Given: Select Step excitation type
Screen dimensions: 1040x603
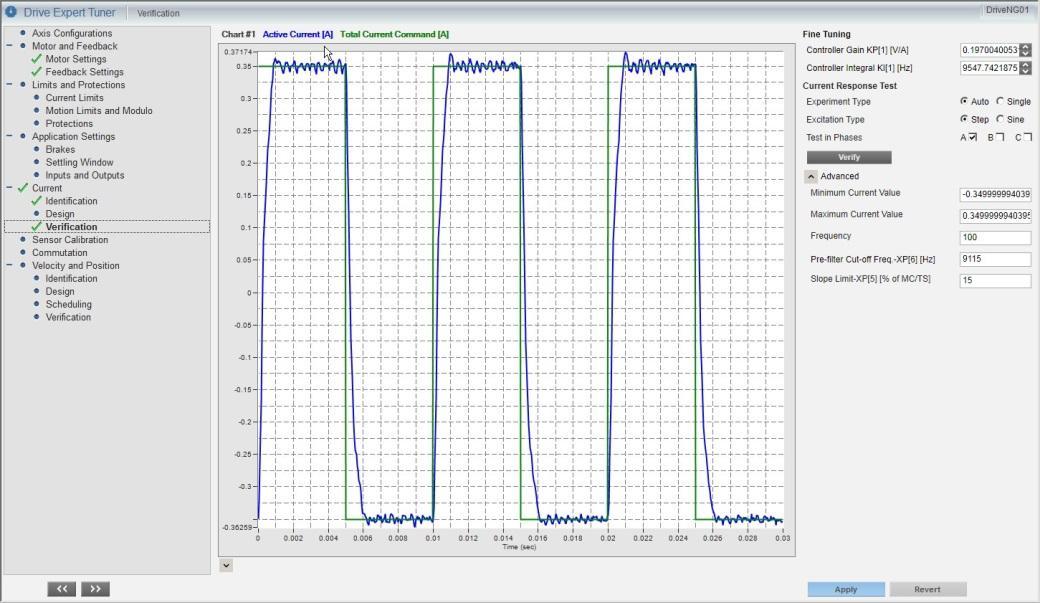Looking at the screenshot, I should pos(964,119).
